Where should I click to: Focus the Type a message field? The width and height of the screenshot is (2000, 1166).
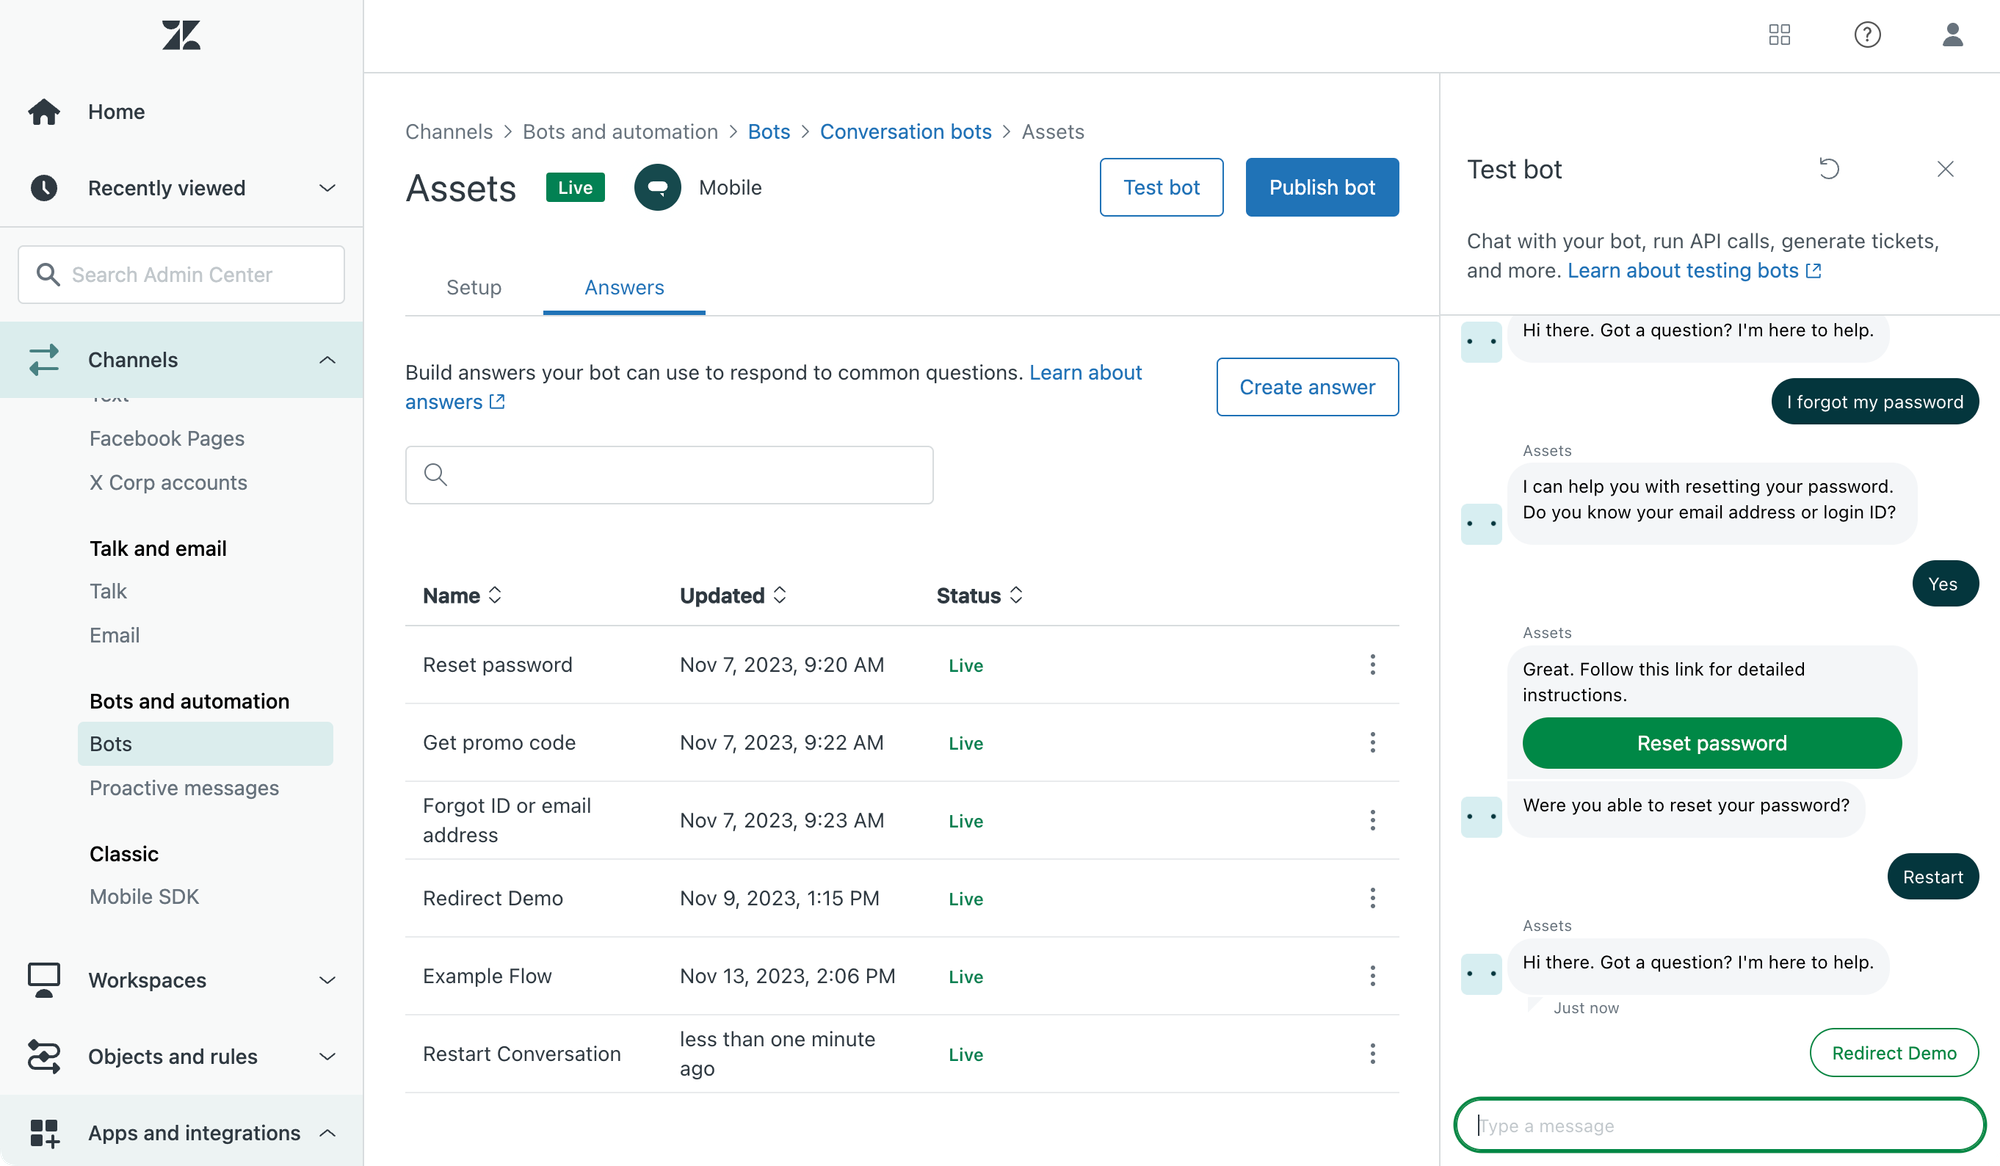[1718, 1126]
